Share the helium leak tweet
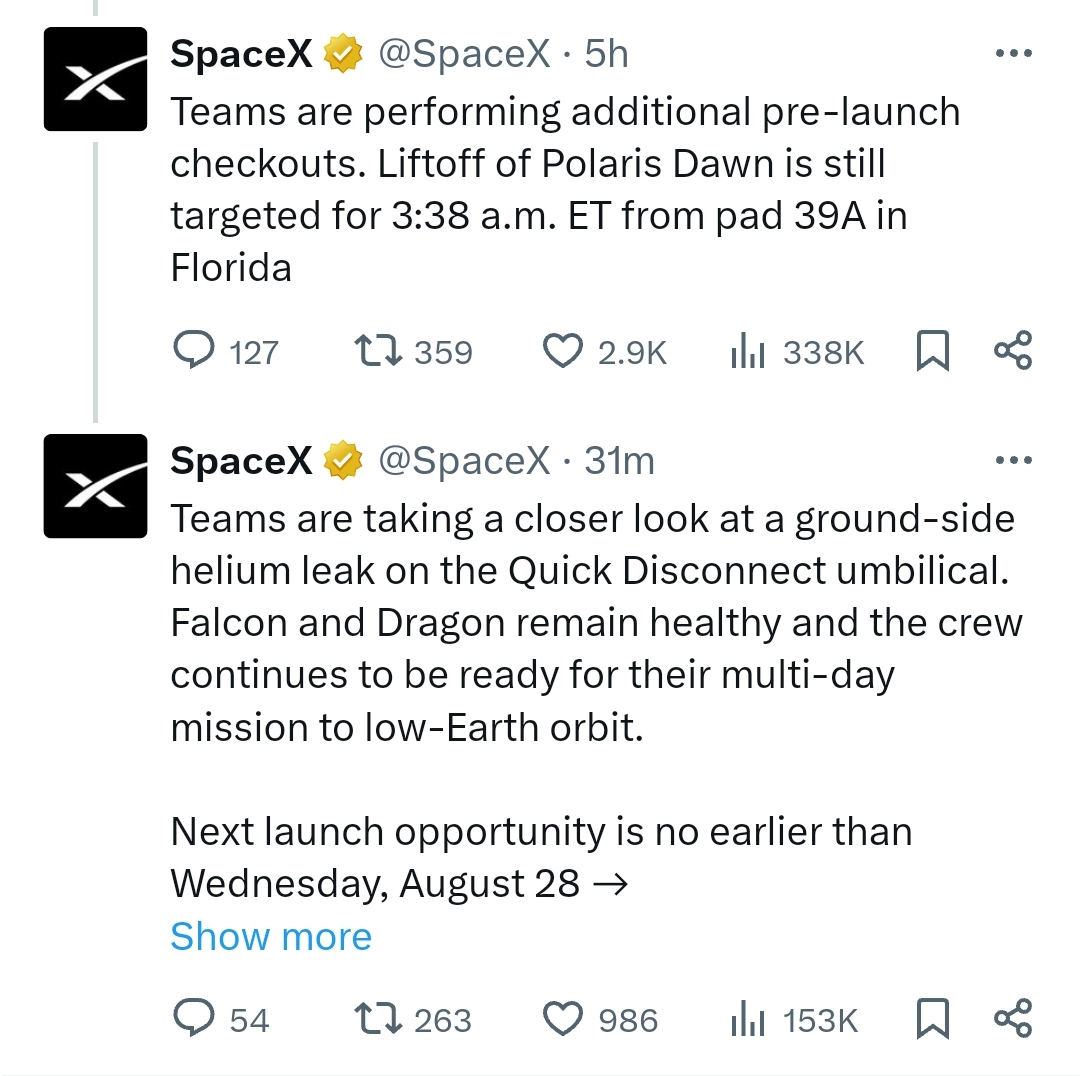The height and width of the screenshot is (1076, 1080). [1013, 1018]
